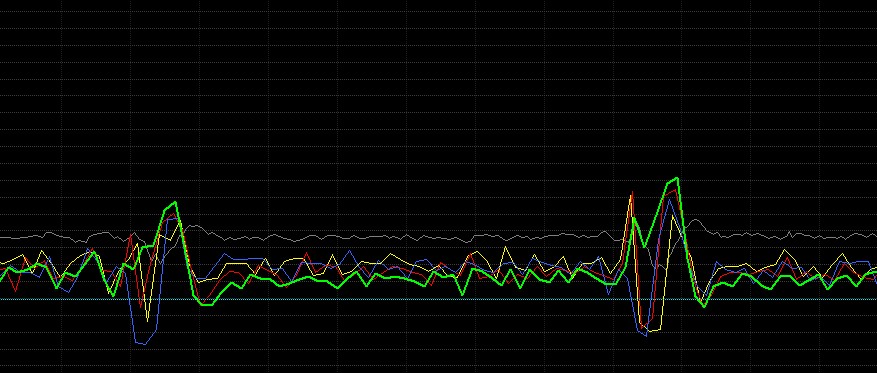The height and width of the screenshot is (373, 877).
Task: Click green trough just after left spike
Action: pyautogui.click(x=207, y=304)
